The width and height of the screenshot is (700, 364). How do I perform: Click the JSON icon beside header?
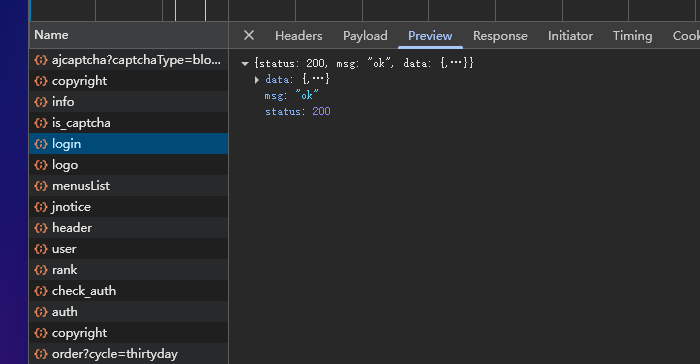pos(41,228)
